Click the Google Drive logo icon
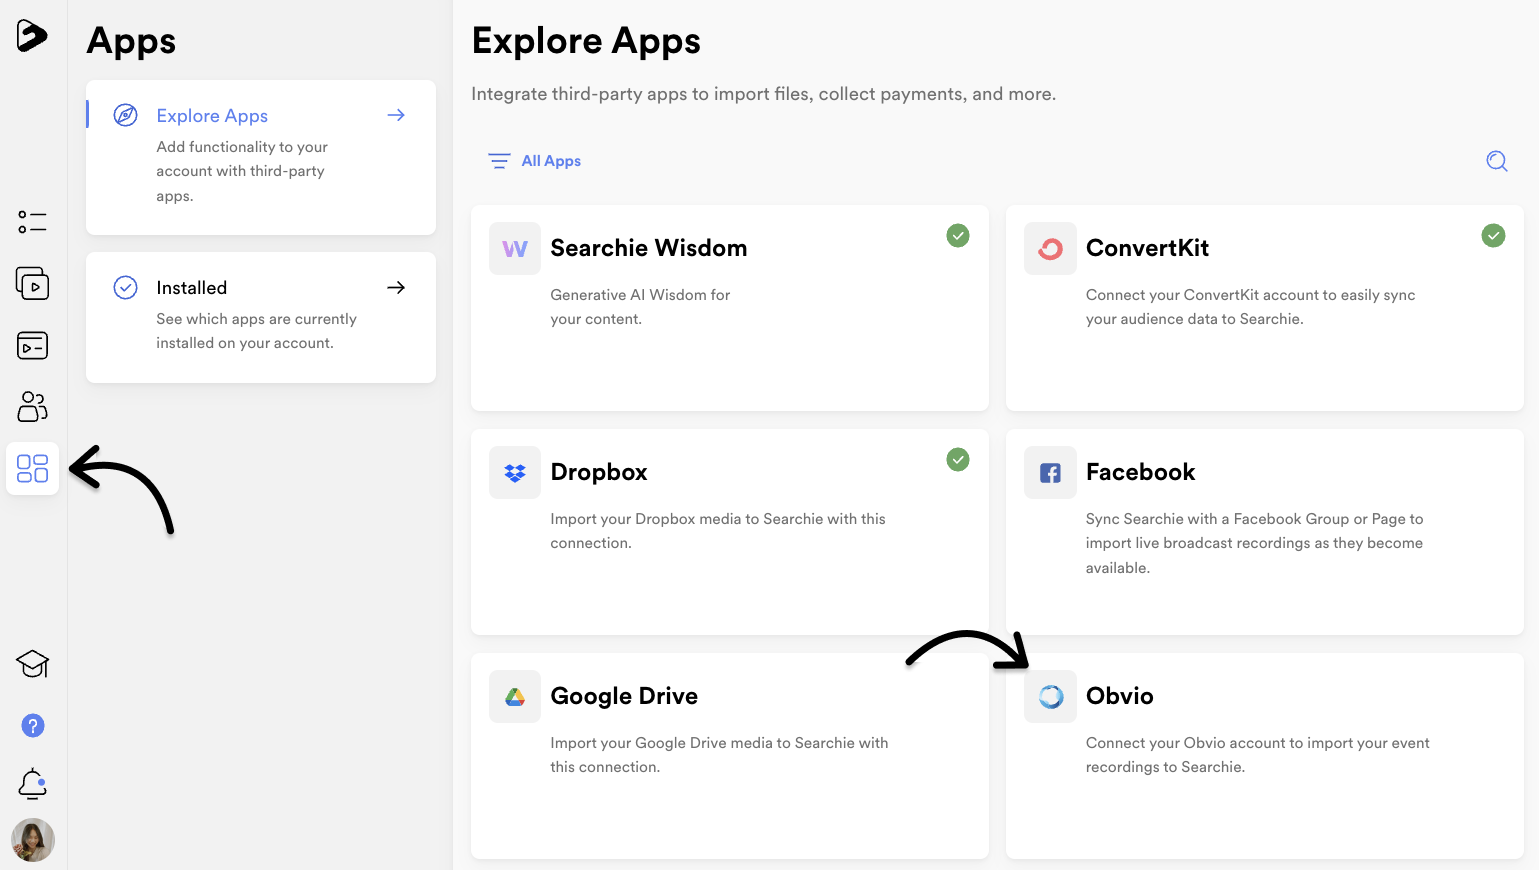The image size is (1539, 870). click(x=515, y=697)
